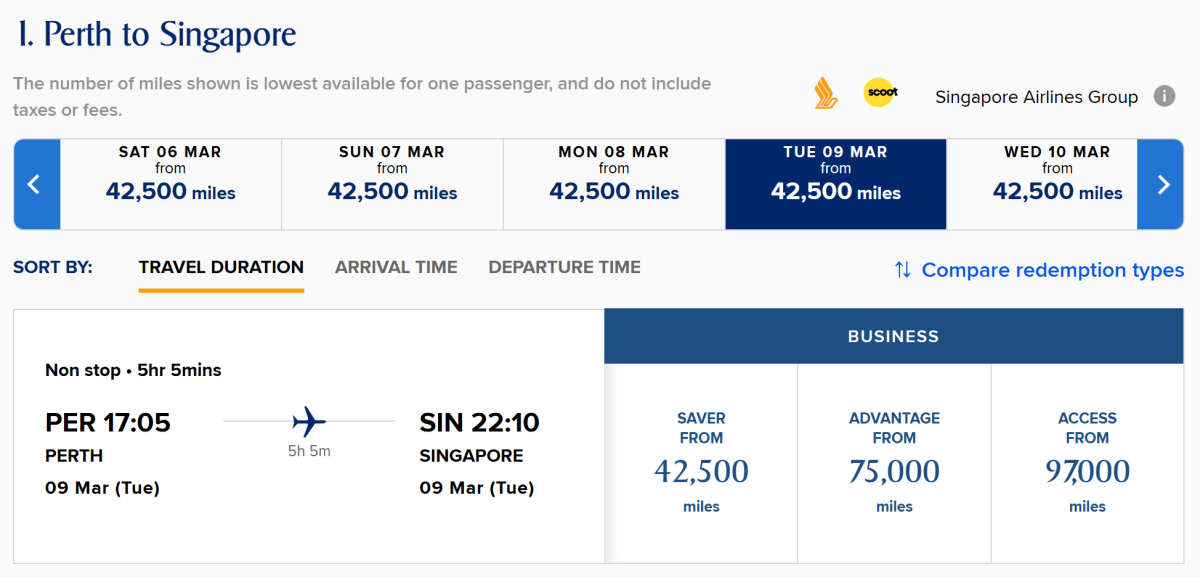Select the Saver 42,500 miles fare

tap(701, 462)
